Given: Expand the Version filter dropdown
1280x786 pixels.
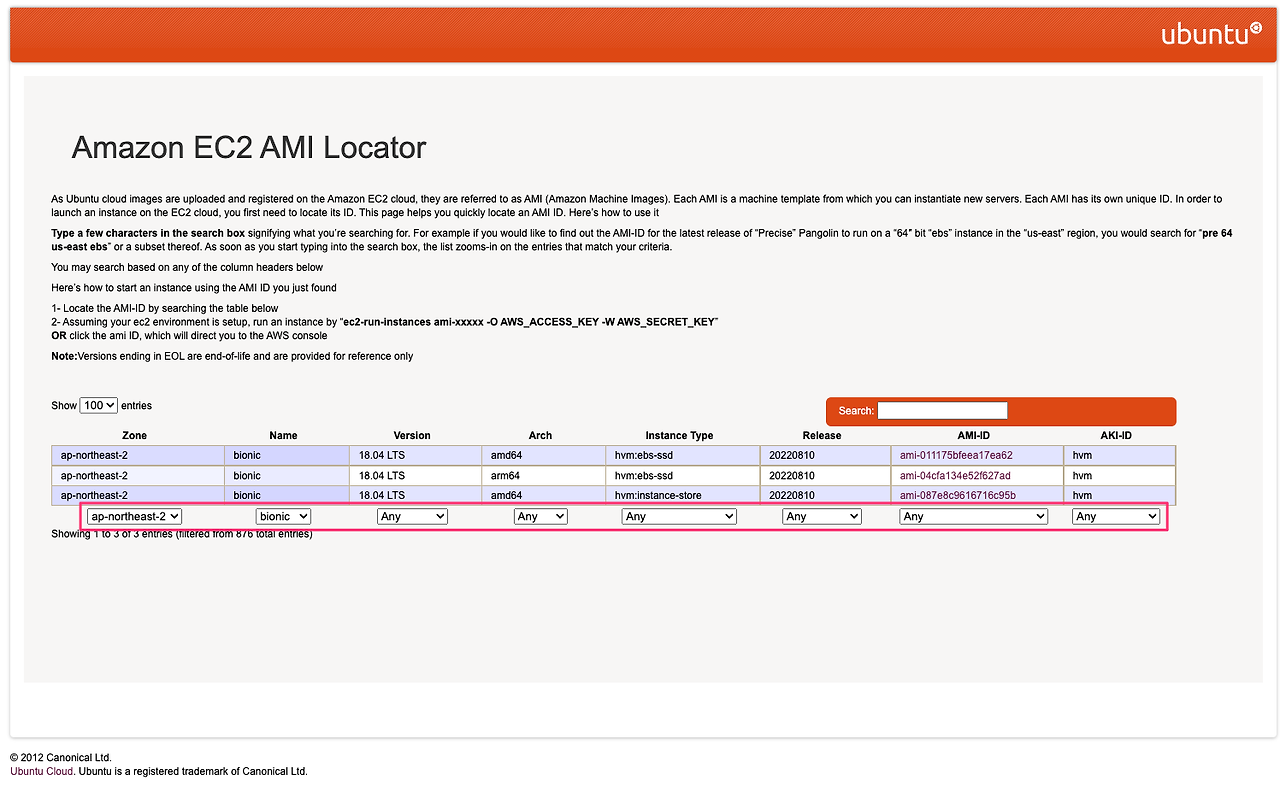Looking at the screenshot, I should (x=412, y=516).
